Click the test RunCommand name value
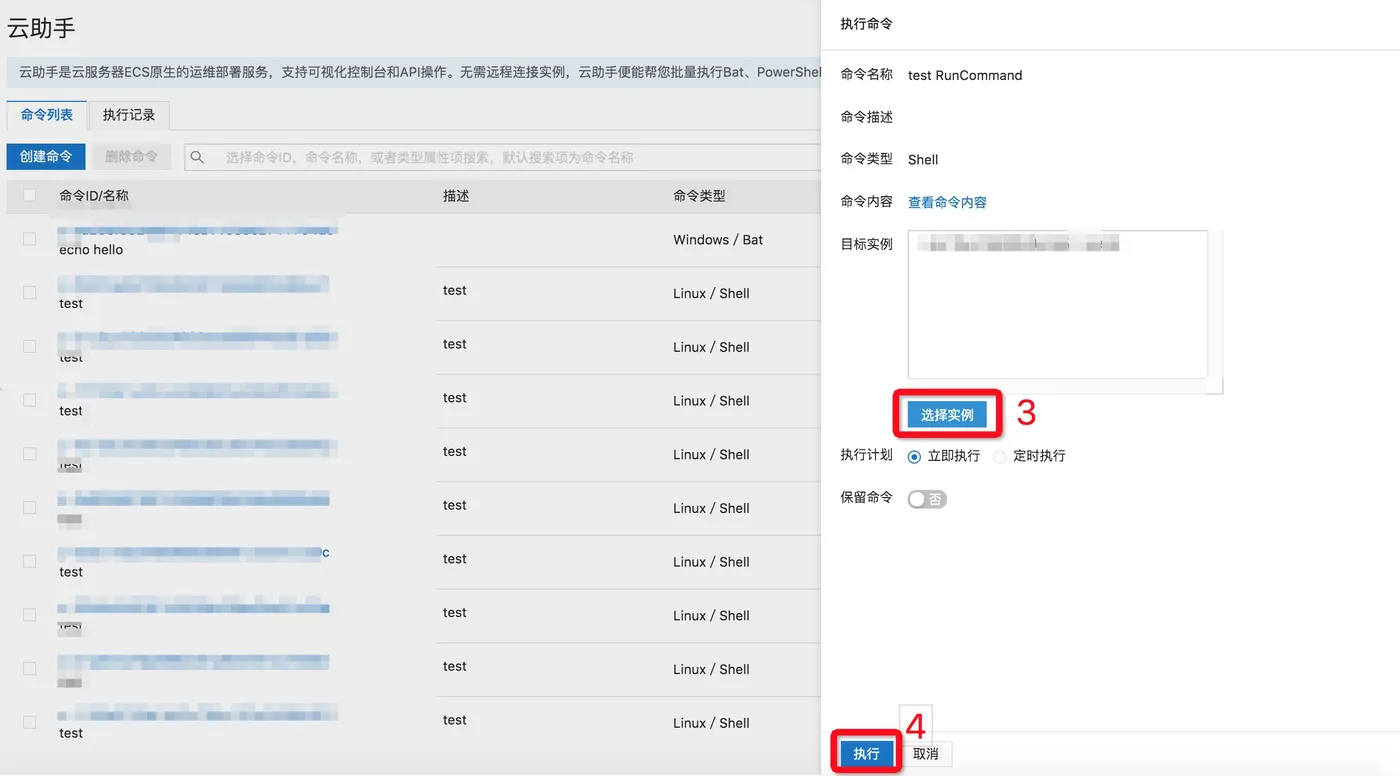1400x776 pixels. pyautogui.click(x=965, y=75)
